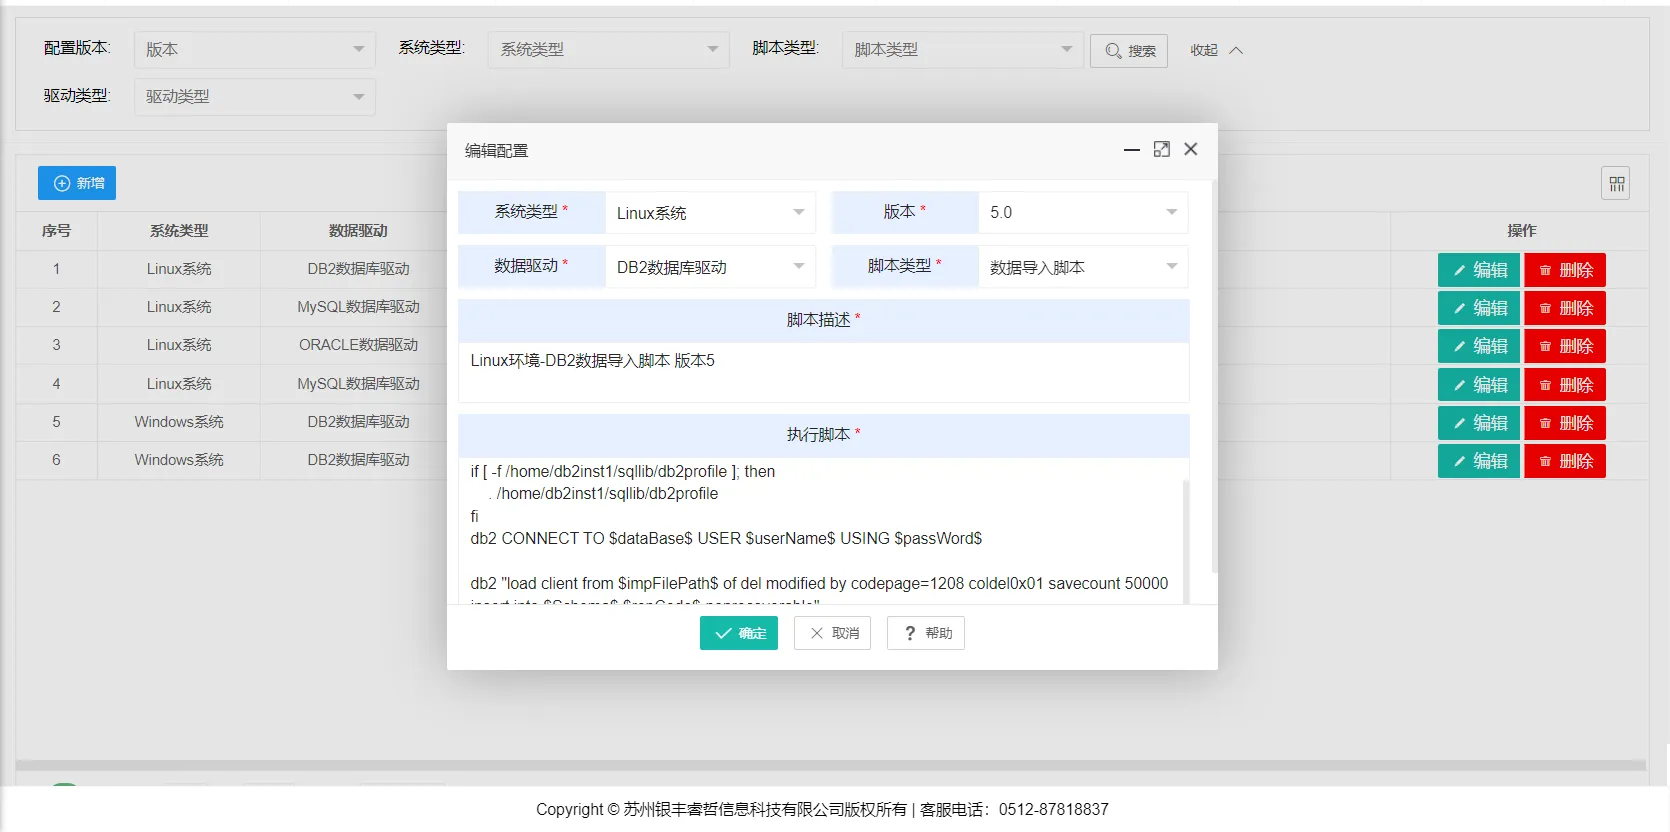The width and height of the screenshot is (1670, 832).
Task: Click the 执行脚本 text area scrollbar
Action: [x=1186, y=540]
